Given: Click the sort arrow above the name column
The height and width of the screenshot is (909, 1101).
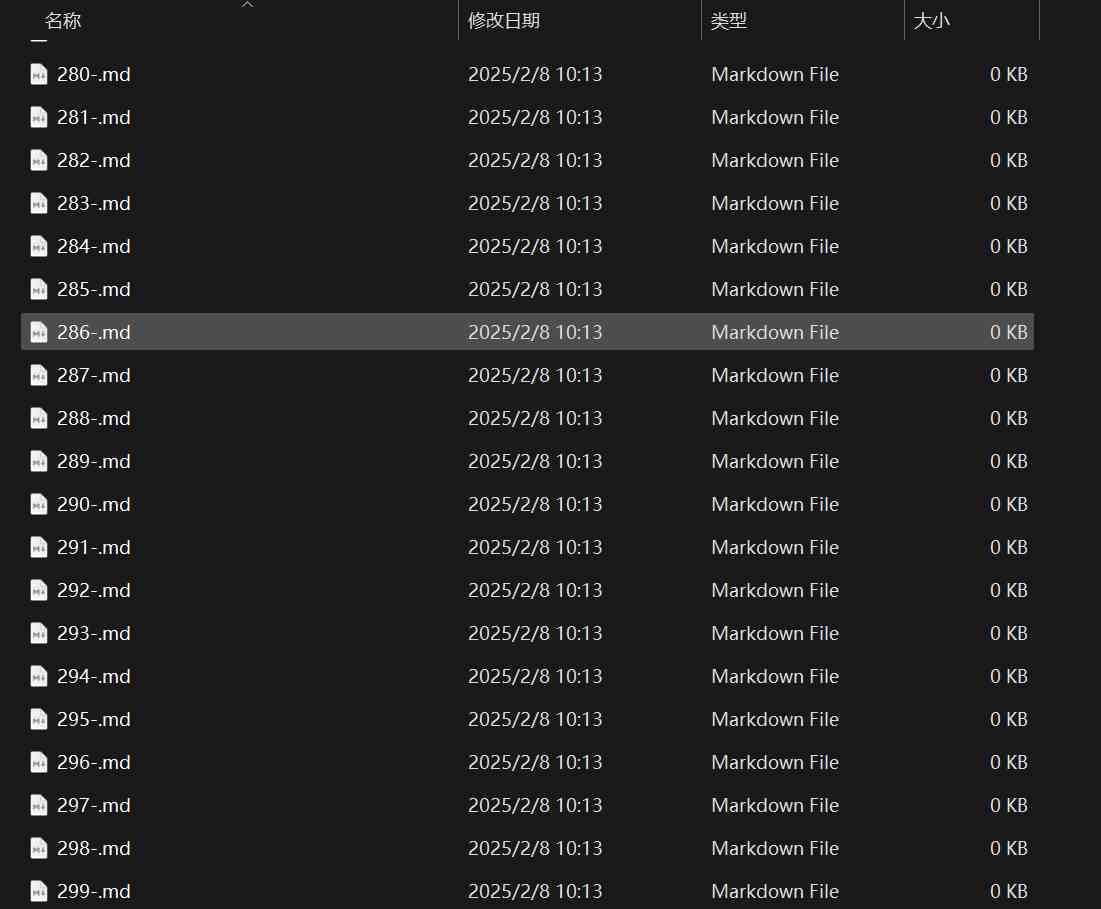Looking at the screenshot, I should click(248, 5).
